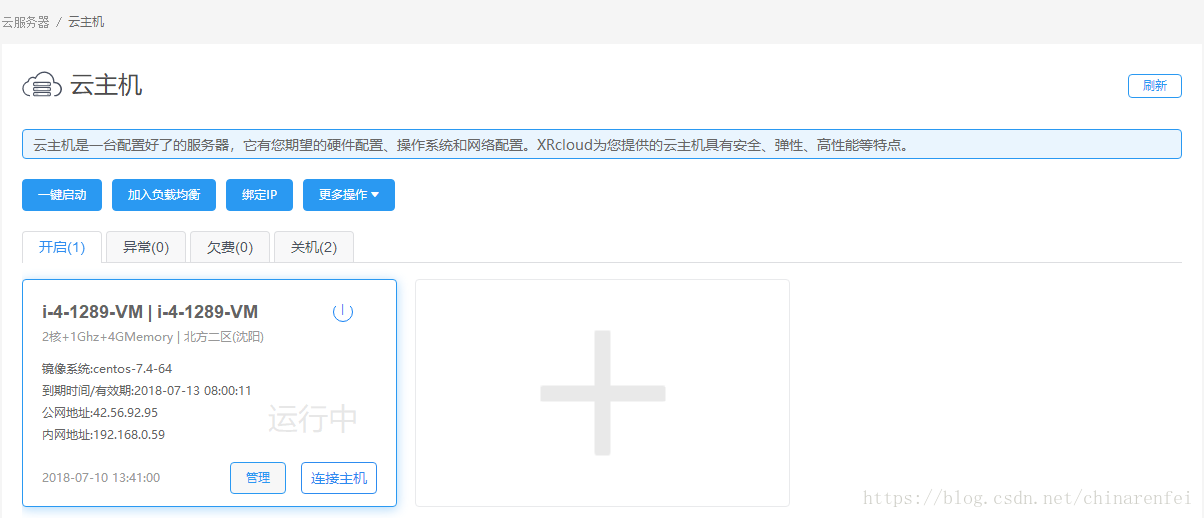The width and height of the screenshot is (1204, 518).
Task: Click the 2018-07-10 13:41:00 timestamp
Action: [101, 478]
